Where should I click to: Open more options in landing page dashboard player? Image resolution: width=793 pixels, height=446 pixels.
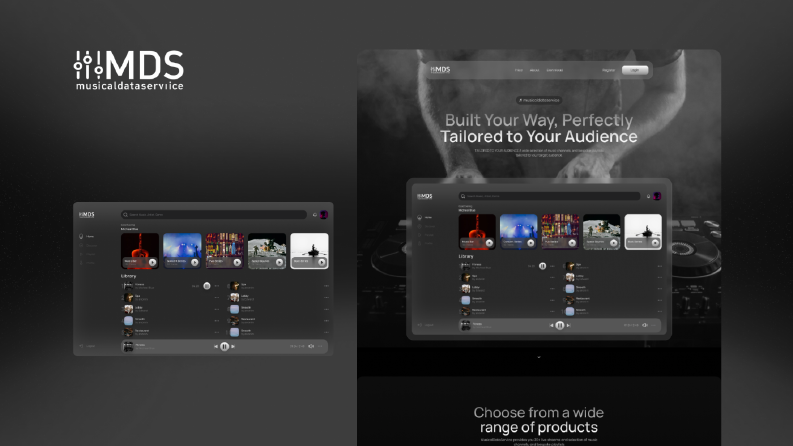click(654, 325)
